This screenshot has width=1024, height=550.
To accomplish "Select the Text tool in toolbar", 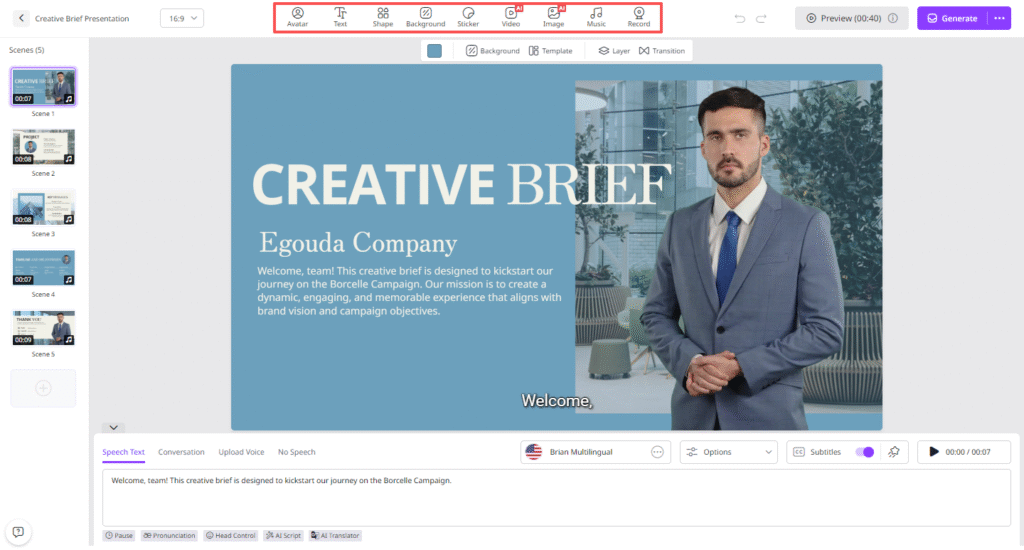I will 340,16.
